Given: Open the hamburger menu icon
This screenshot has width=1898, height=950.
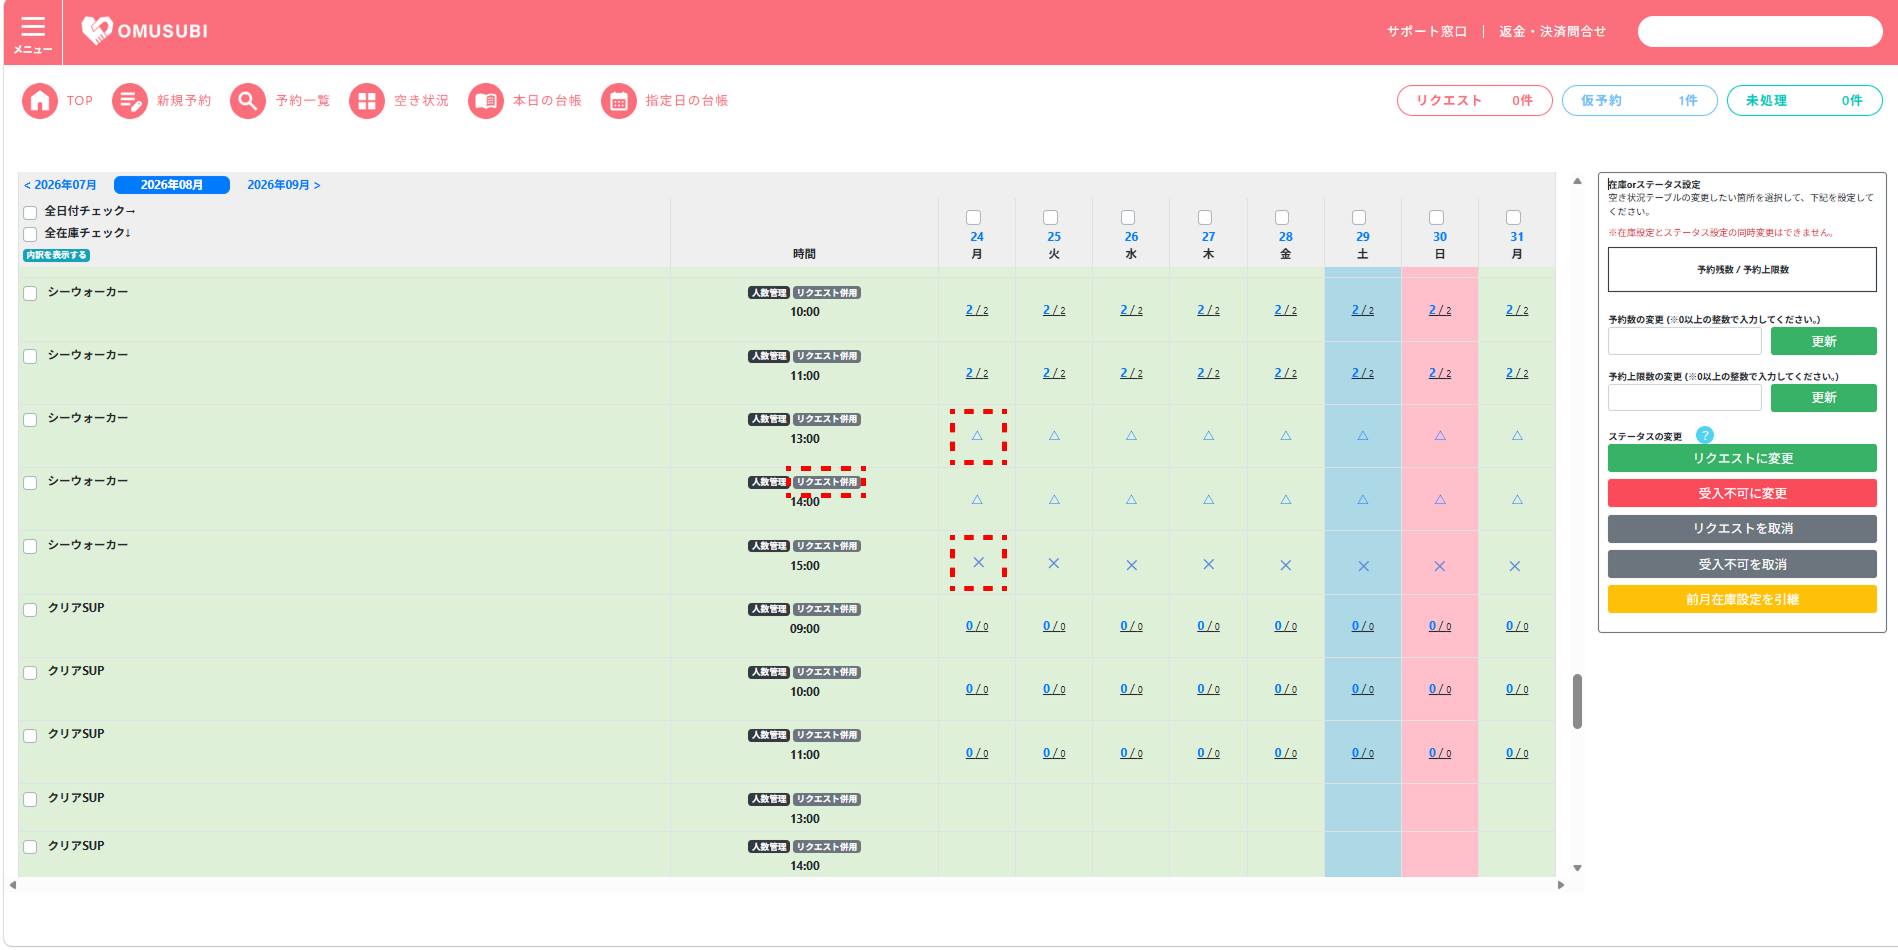Looking at the screenshot, I should click(x=33, y=27).
